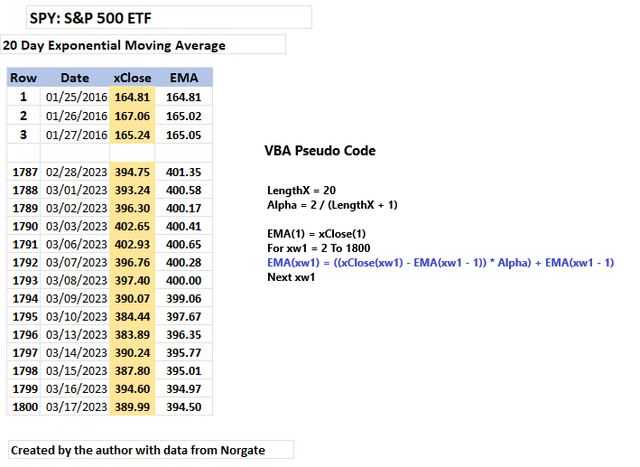This screenshot has width=640, height=467.
Task: Select date cell 01/25/2016
Action: click(x=75, y=97)
